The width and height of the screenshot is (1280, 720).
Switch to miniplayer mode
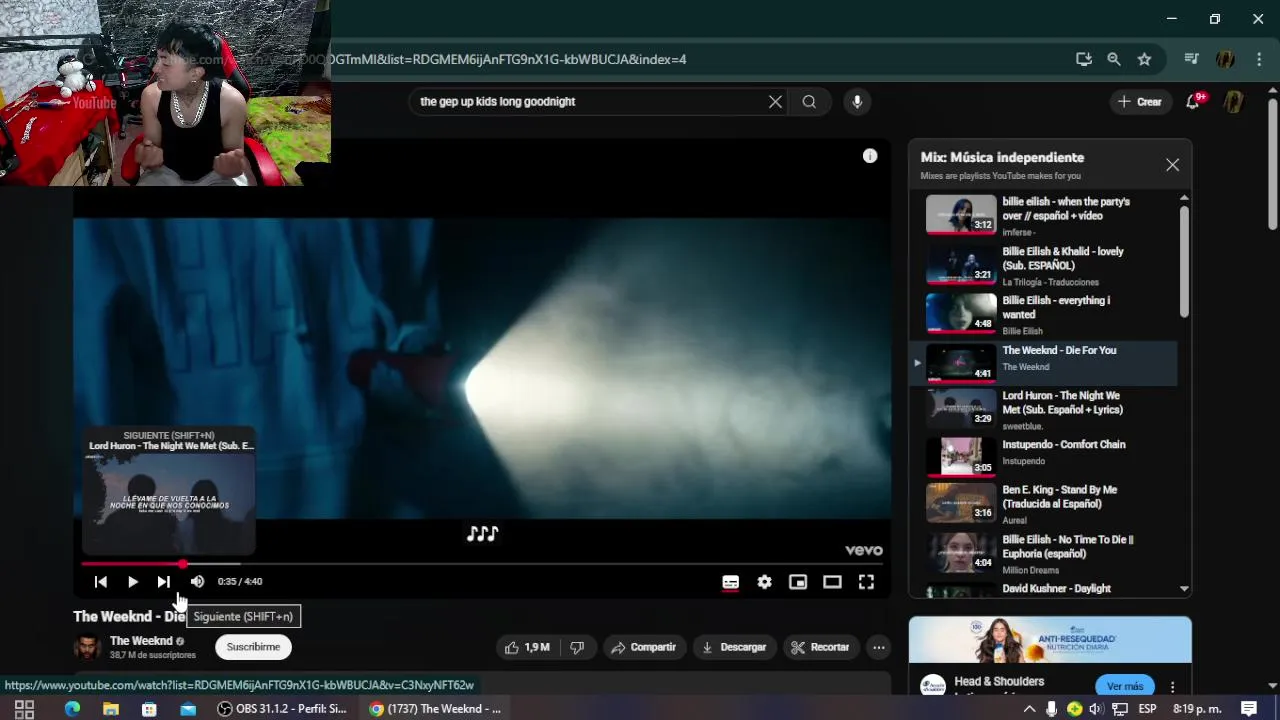(798, 582)
